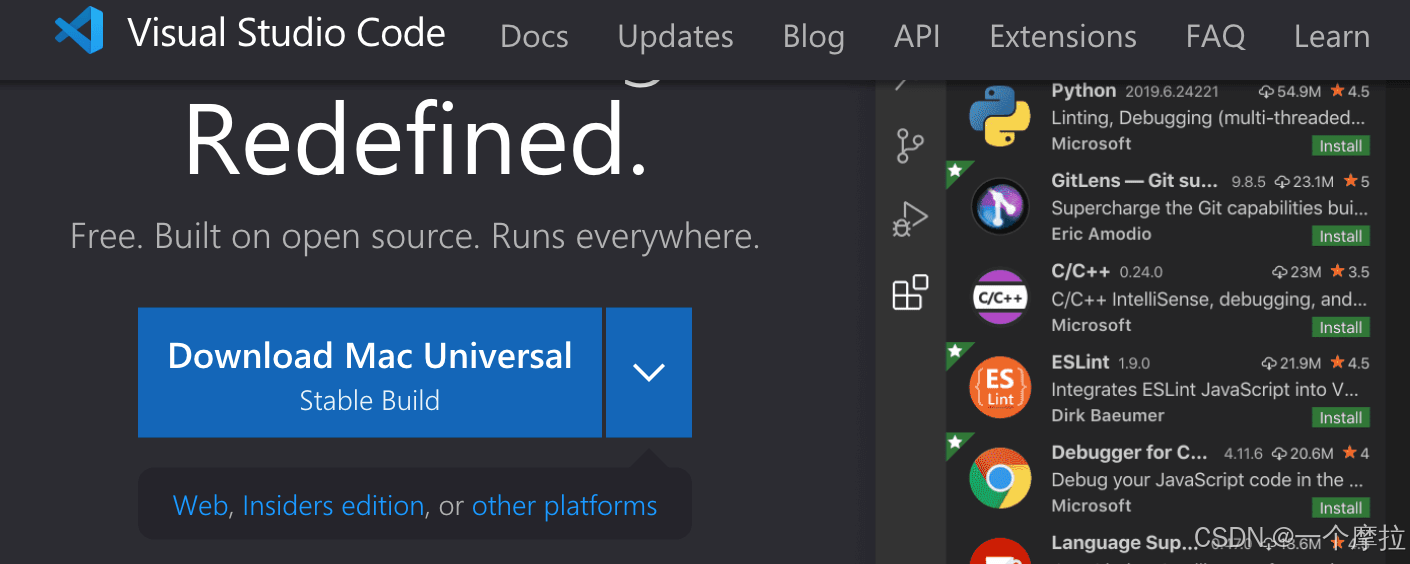Open the API menu item

917,37
